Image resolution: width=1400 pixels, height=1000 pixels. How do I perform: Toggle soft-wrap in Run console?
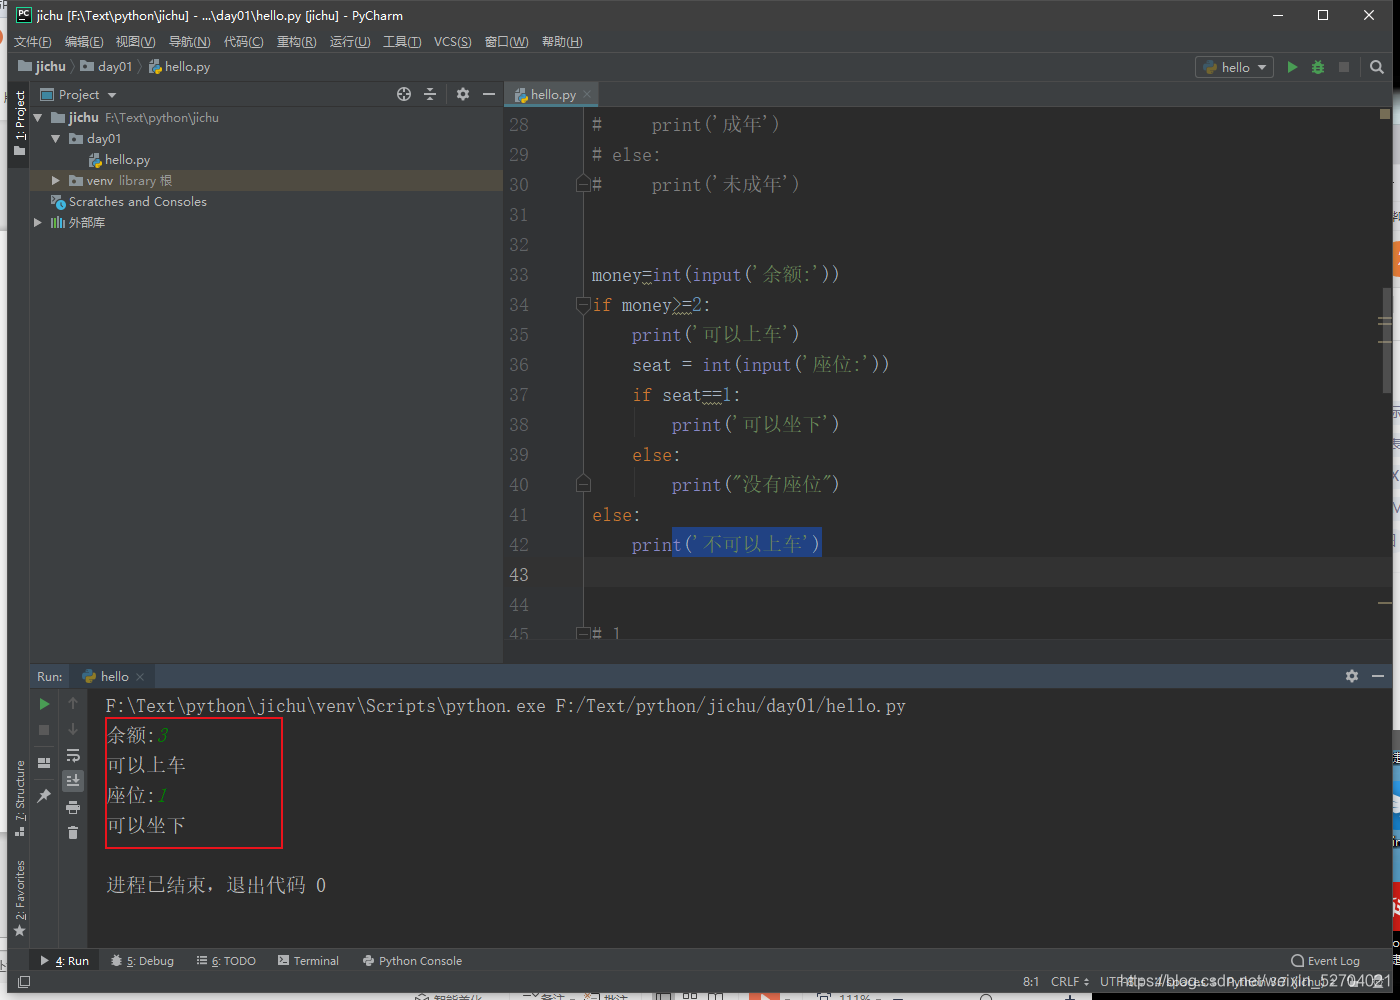[x=73, y=755]
